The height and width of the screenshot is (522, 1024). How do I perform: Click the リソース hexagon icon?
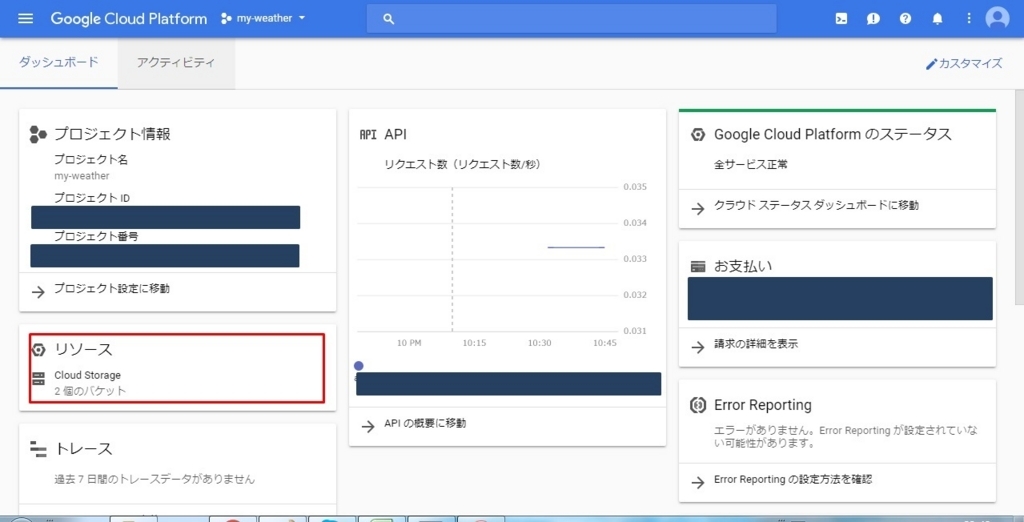pyautogui.click(x=39, y=350)
